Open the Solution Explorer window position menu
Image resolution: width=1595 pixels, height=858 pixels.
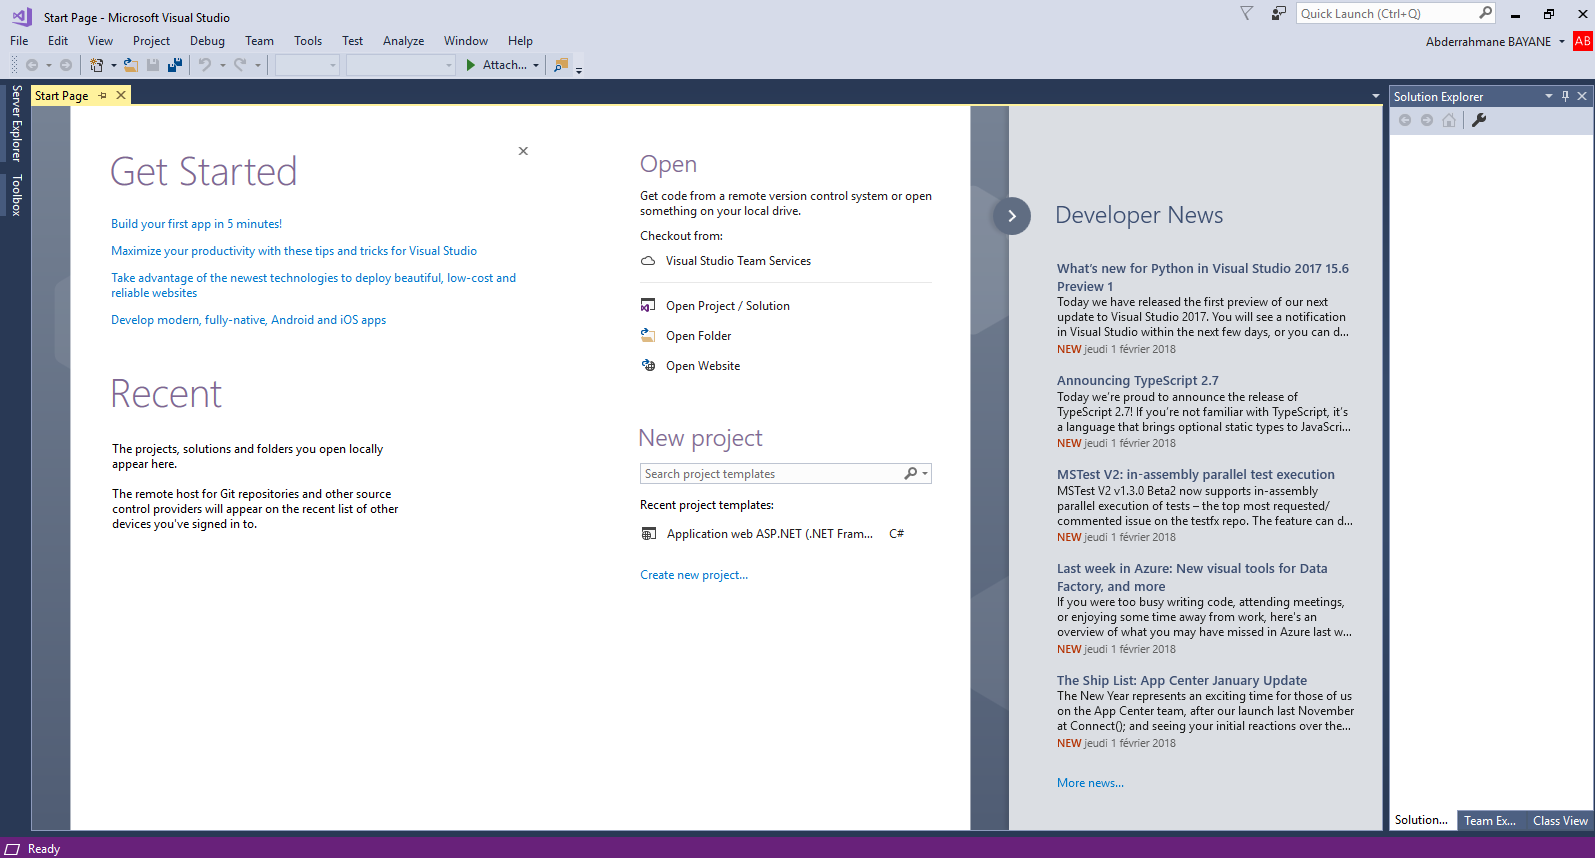point(1548,96)
